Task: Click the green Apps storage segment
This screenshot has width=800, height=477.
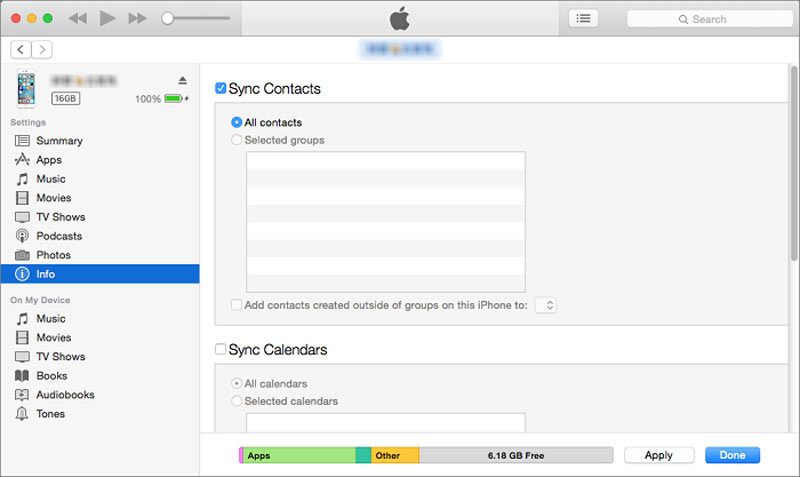Action: 299,455
